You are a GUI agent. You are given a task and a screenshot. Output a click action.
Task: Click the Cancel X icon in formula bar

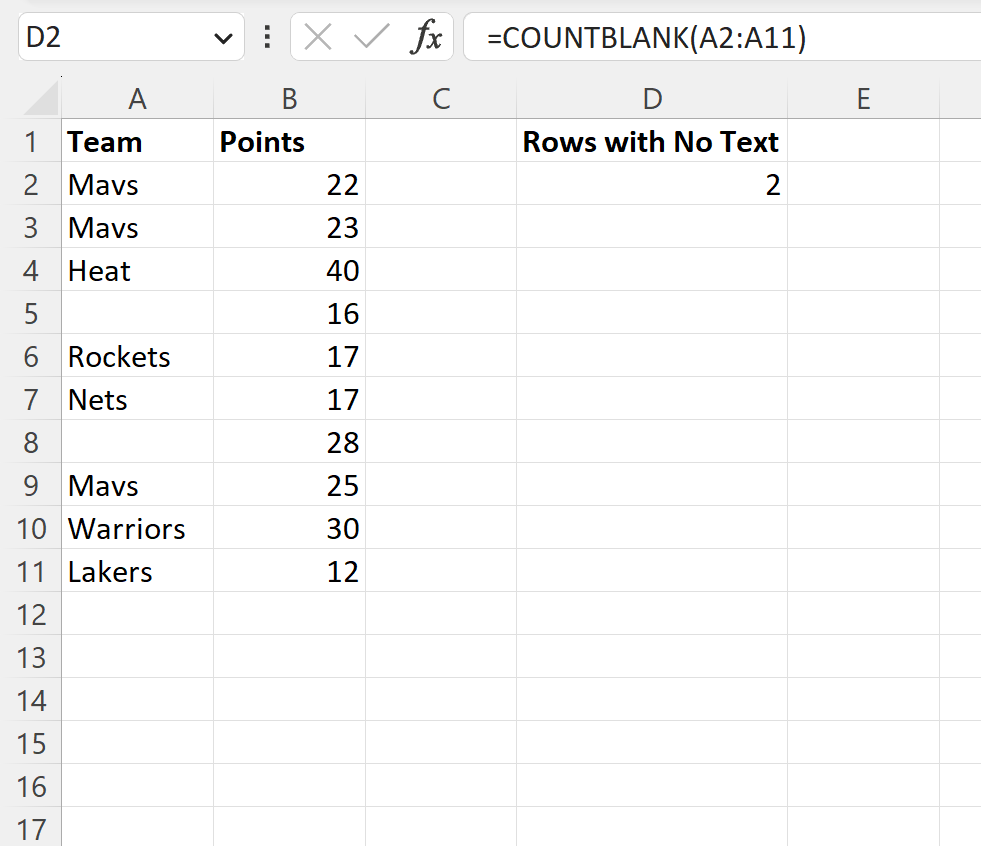coord(318,38)
